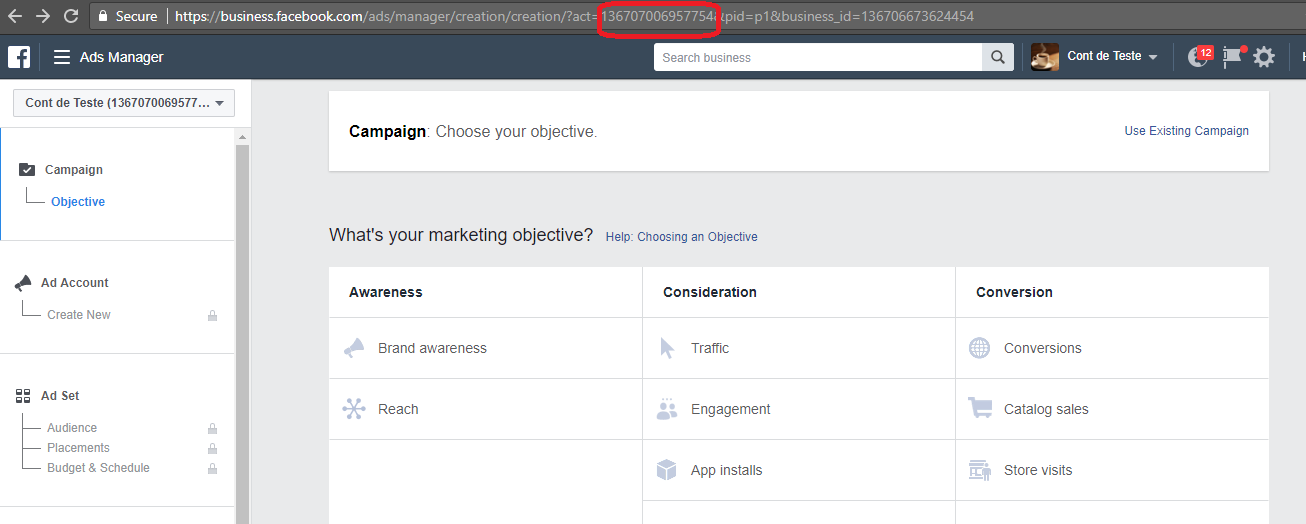Choose the Traffic objective
This screenshot has width=1306, height=524.
click(x=709, y=348)
